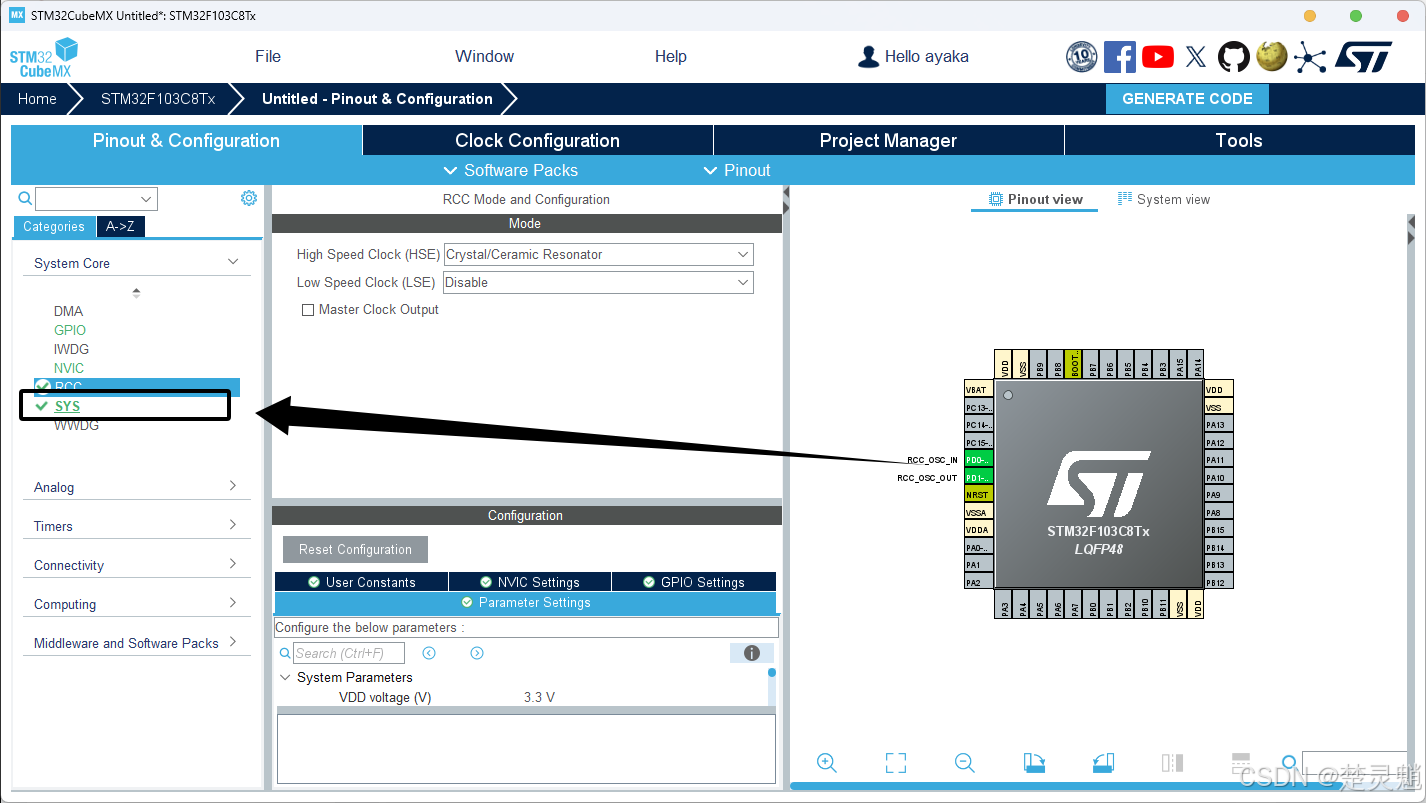1426x803 pixels.
Task: Click the Reset Configuration button
Action: coord(355,549)
